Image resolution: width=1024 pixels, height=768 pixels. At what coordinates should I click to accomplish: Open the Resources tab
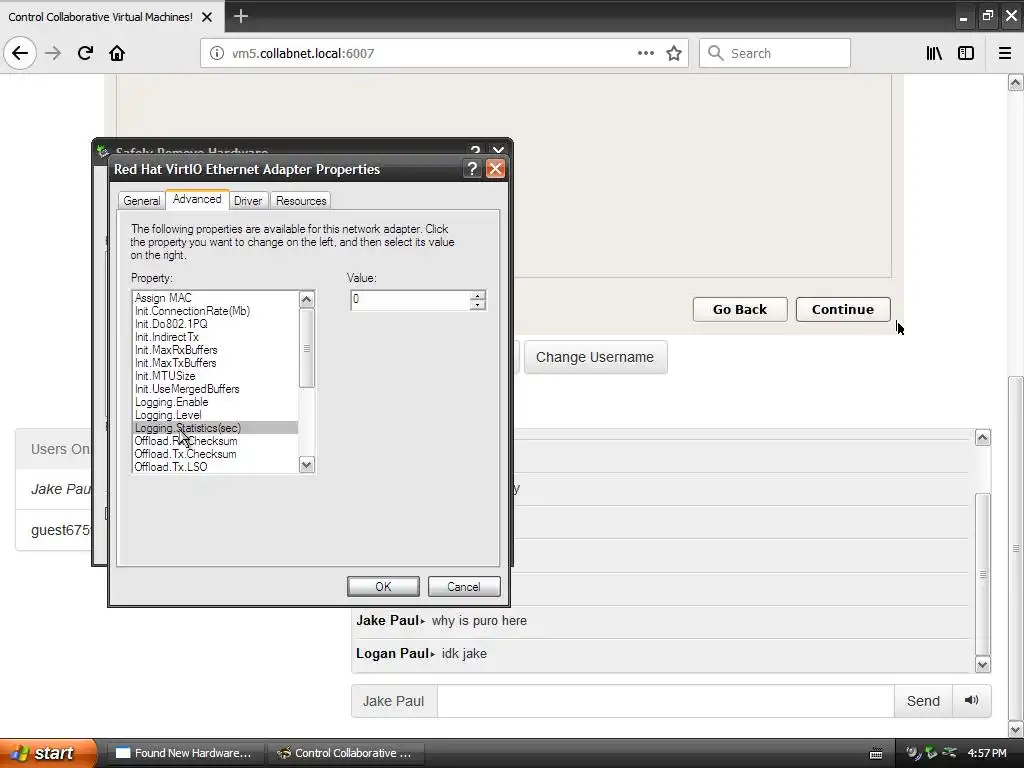(x=301, y=200)
